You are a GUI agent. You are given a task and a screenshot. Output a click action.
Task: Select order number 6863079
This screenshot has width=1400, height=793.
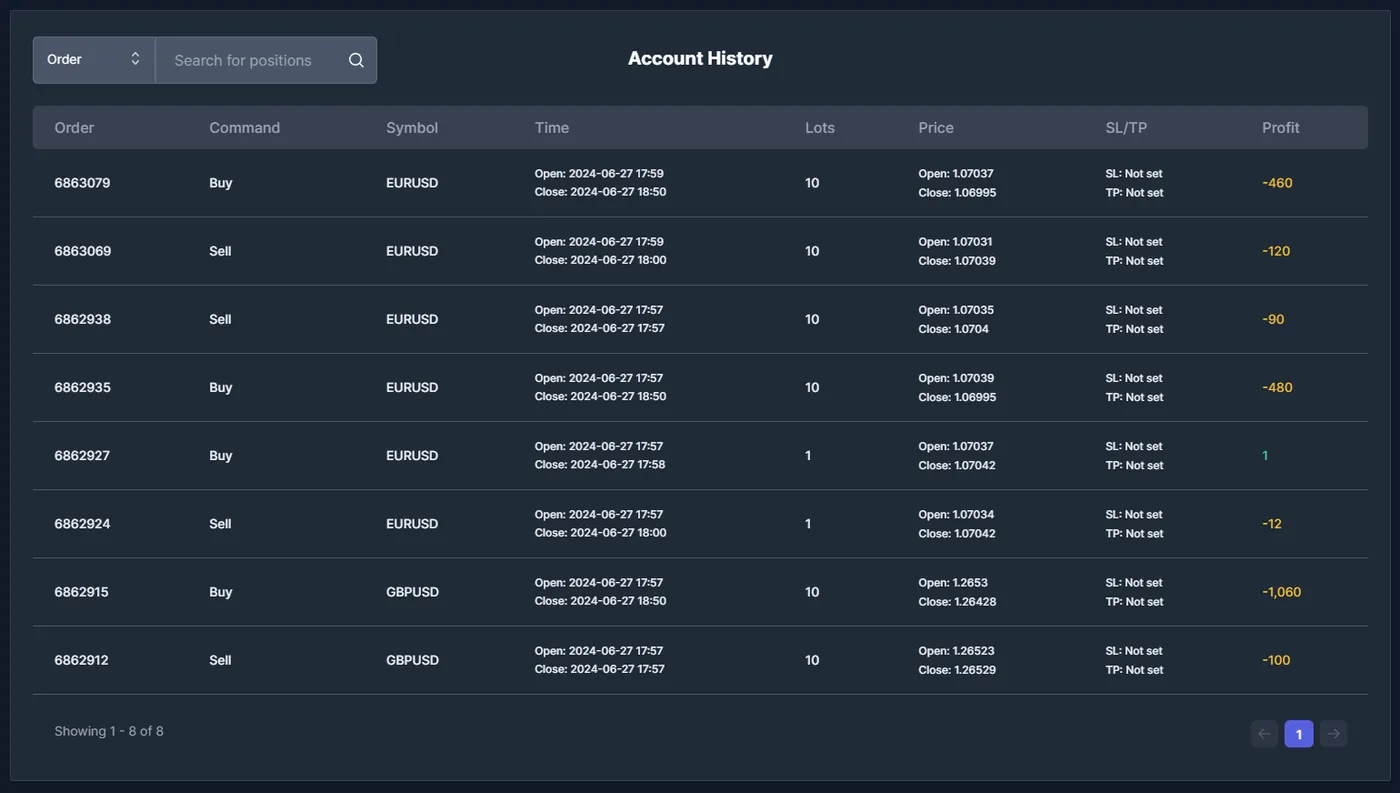coord(82,183)
